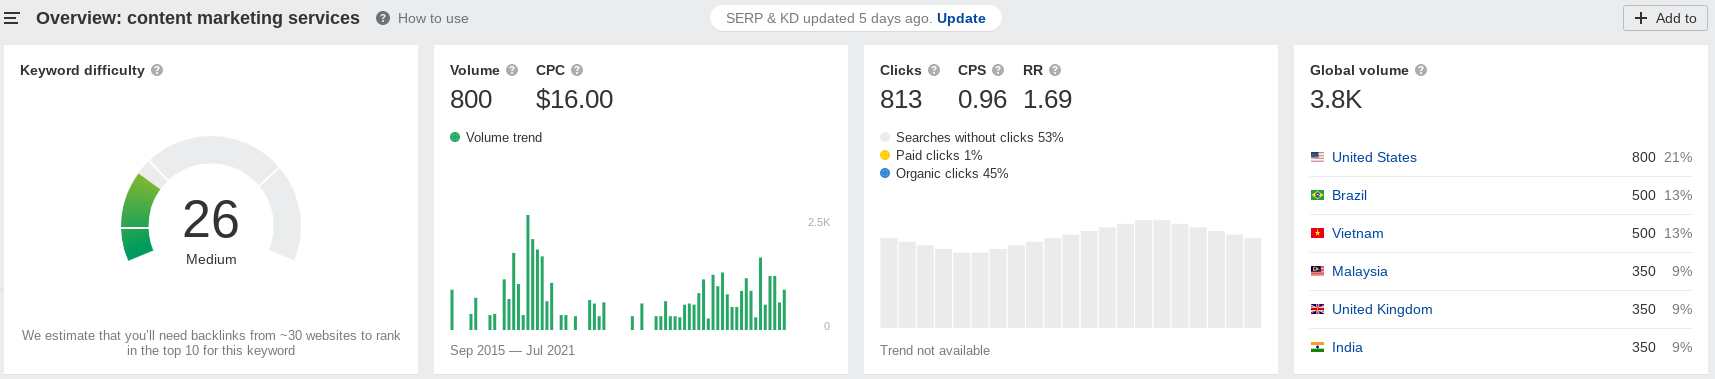Click the United Kingdom flag icon
This screenshot has width=1715, height=379.
pos(1317,309)
